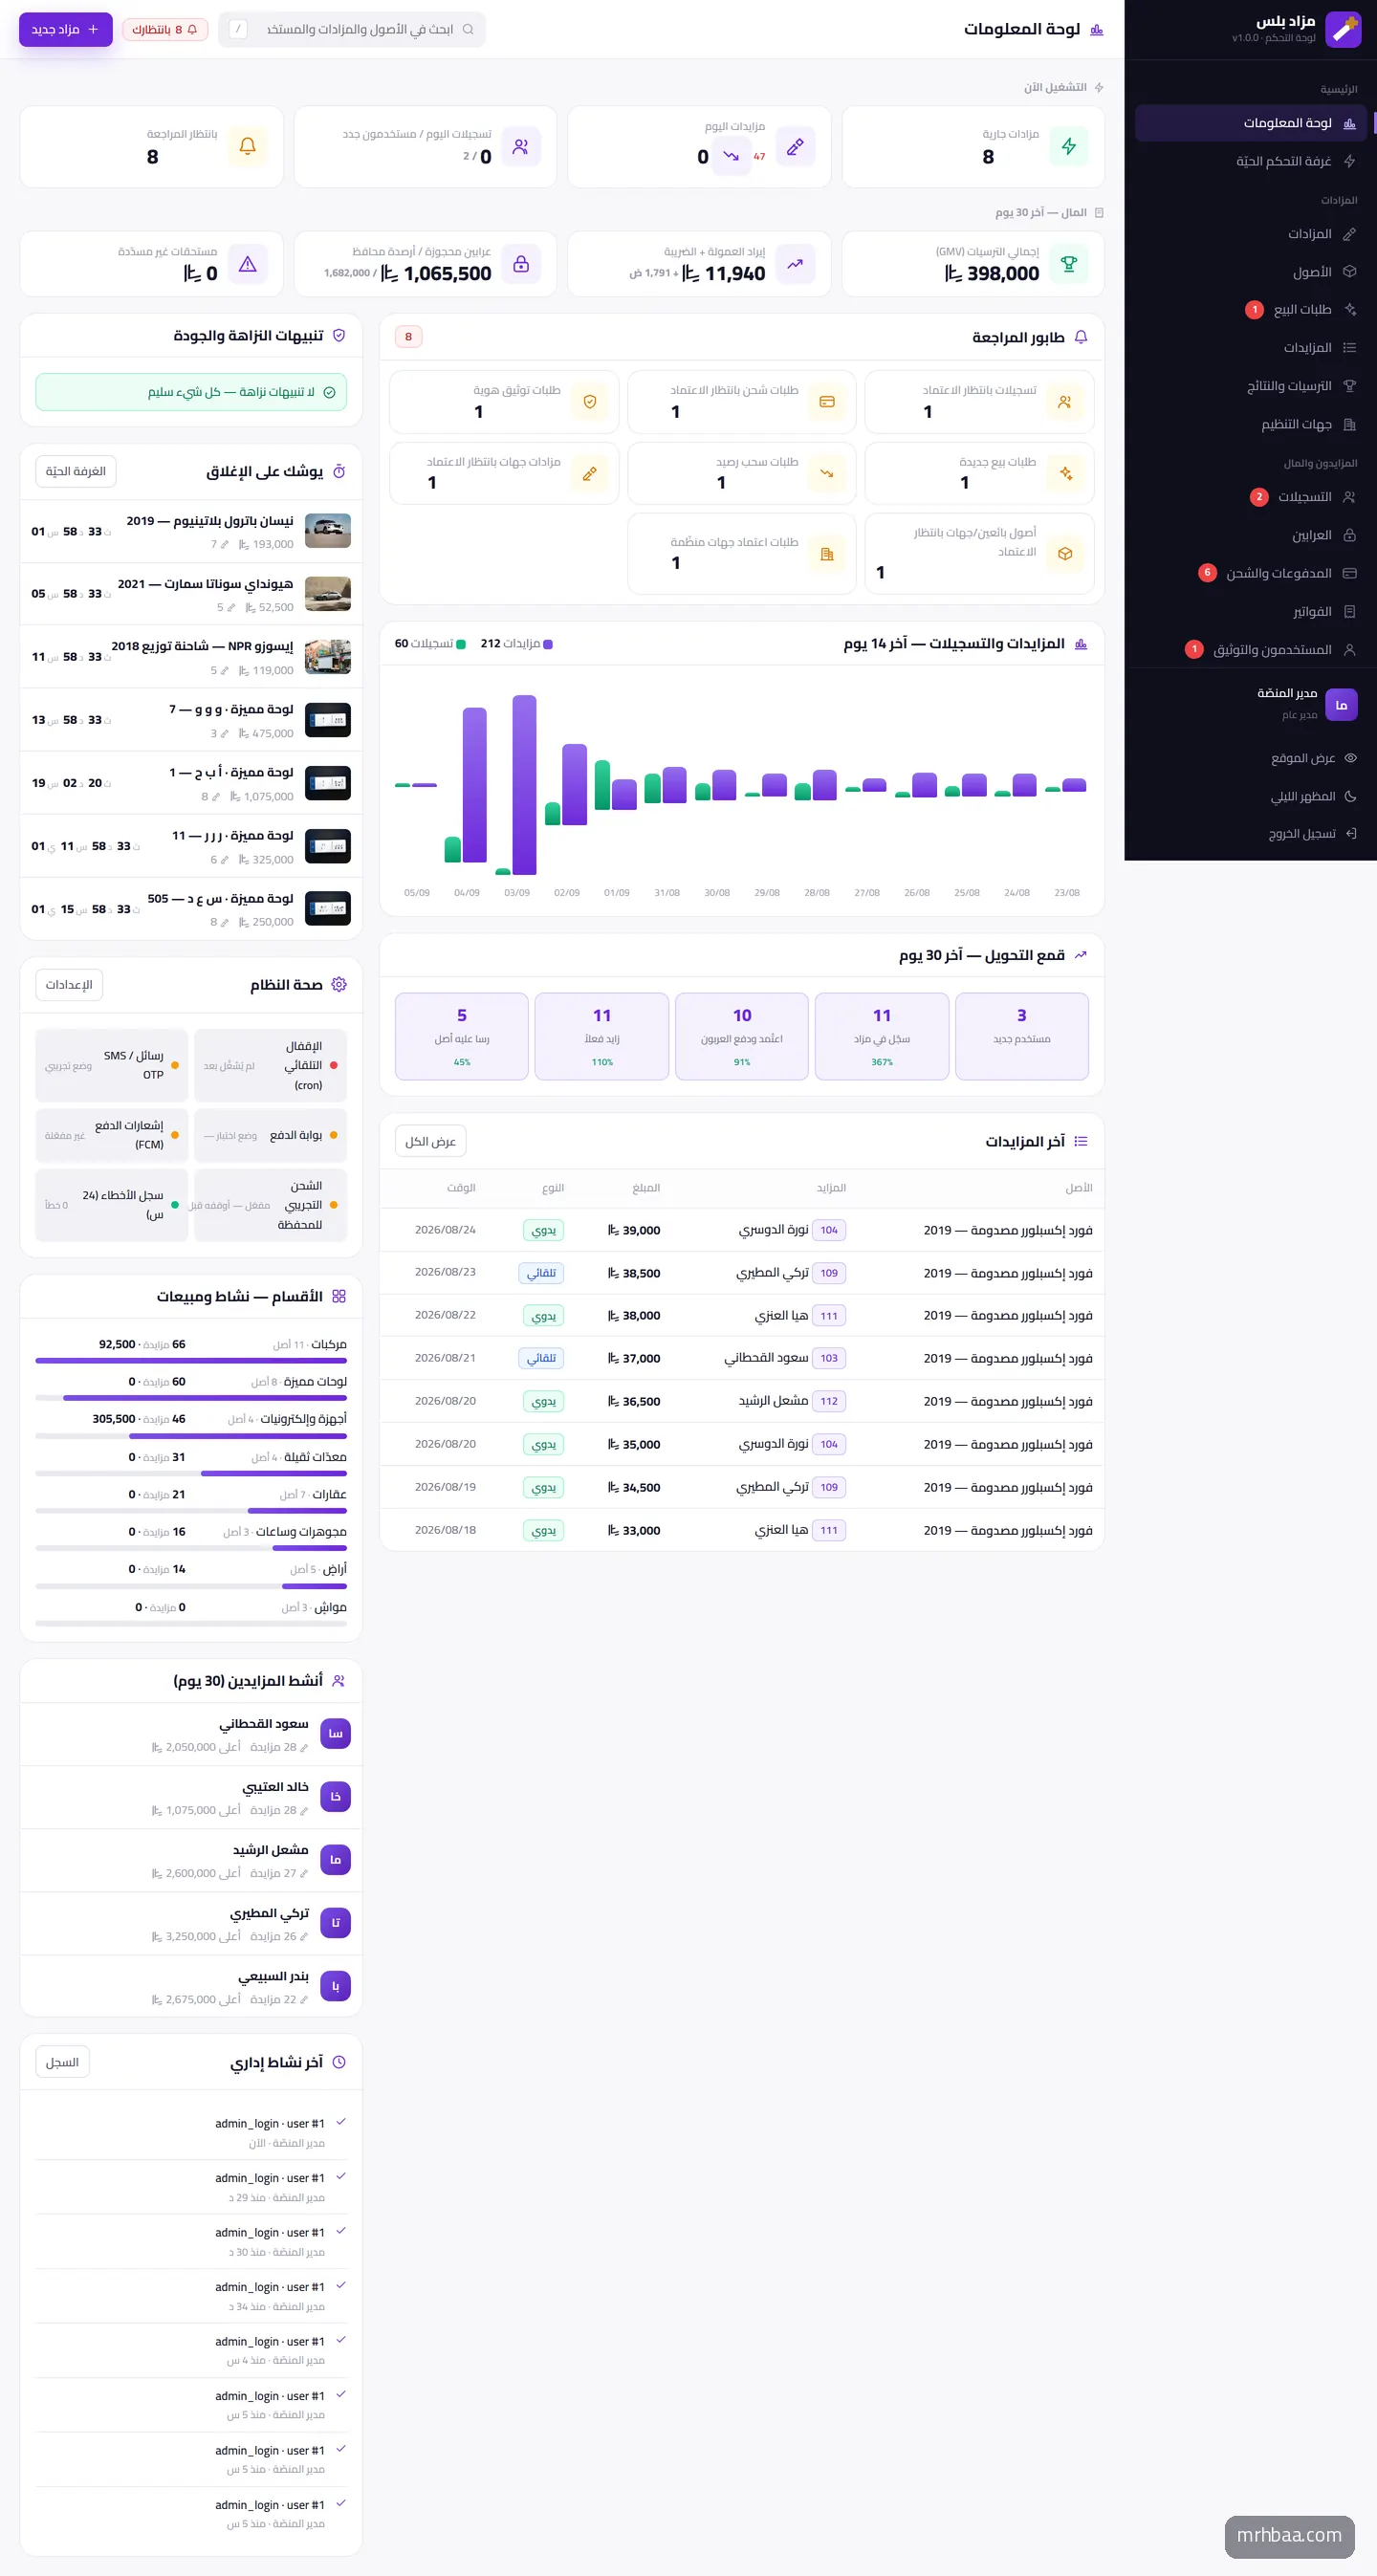Click the avatar beside بندر السبيعي
The height and width of the screenshot is (2576, 1377).
coord(335,1986)
